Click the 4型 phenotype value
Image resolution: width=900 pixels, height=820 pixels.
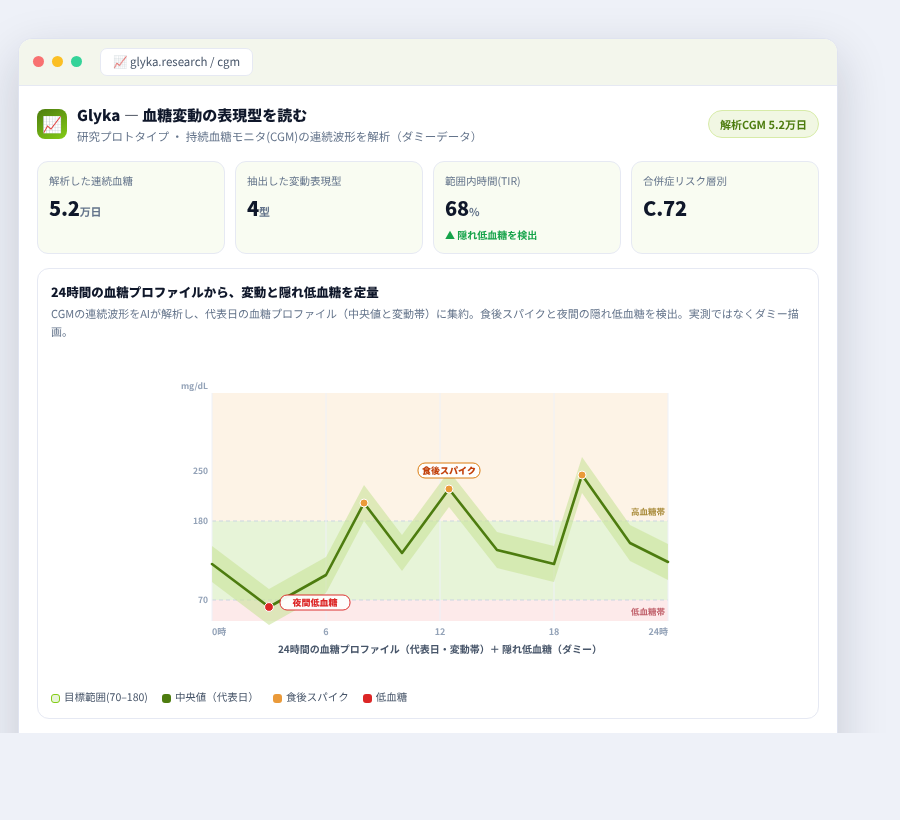[x=258, y=209]
